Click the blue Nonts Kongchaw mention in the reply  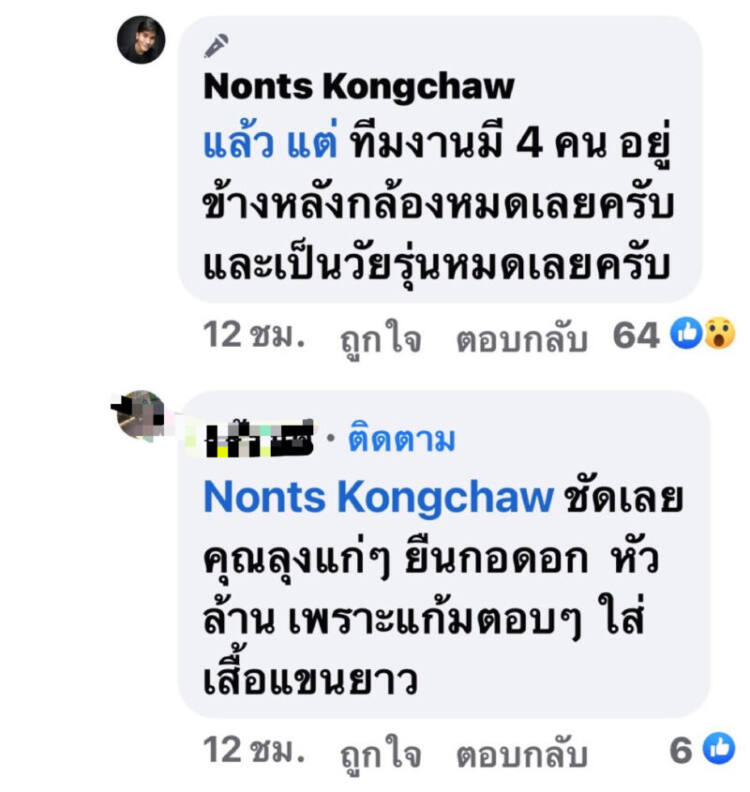pyautogui.click(x=378, y=498)
